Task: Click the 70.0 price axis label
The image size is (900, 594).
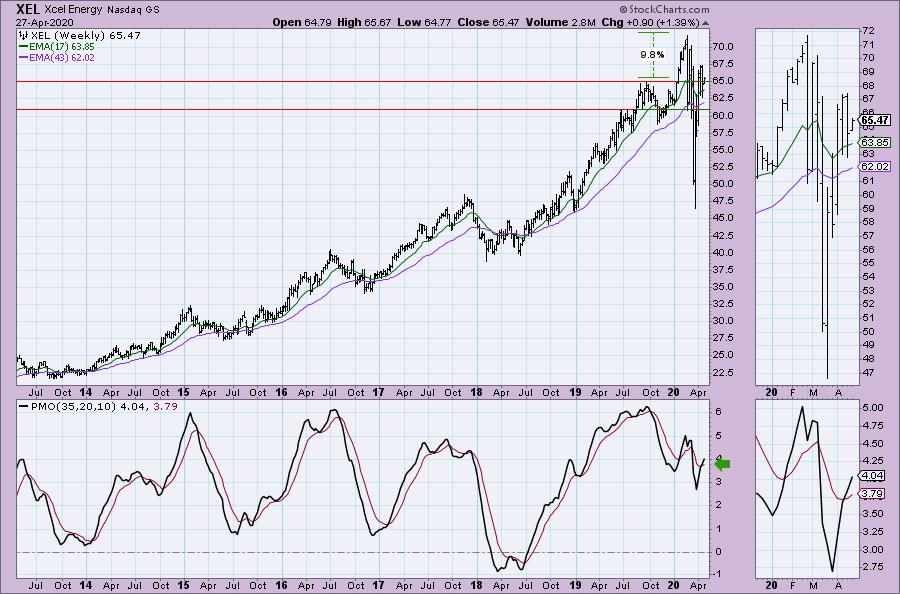Action: pos(723,46)
